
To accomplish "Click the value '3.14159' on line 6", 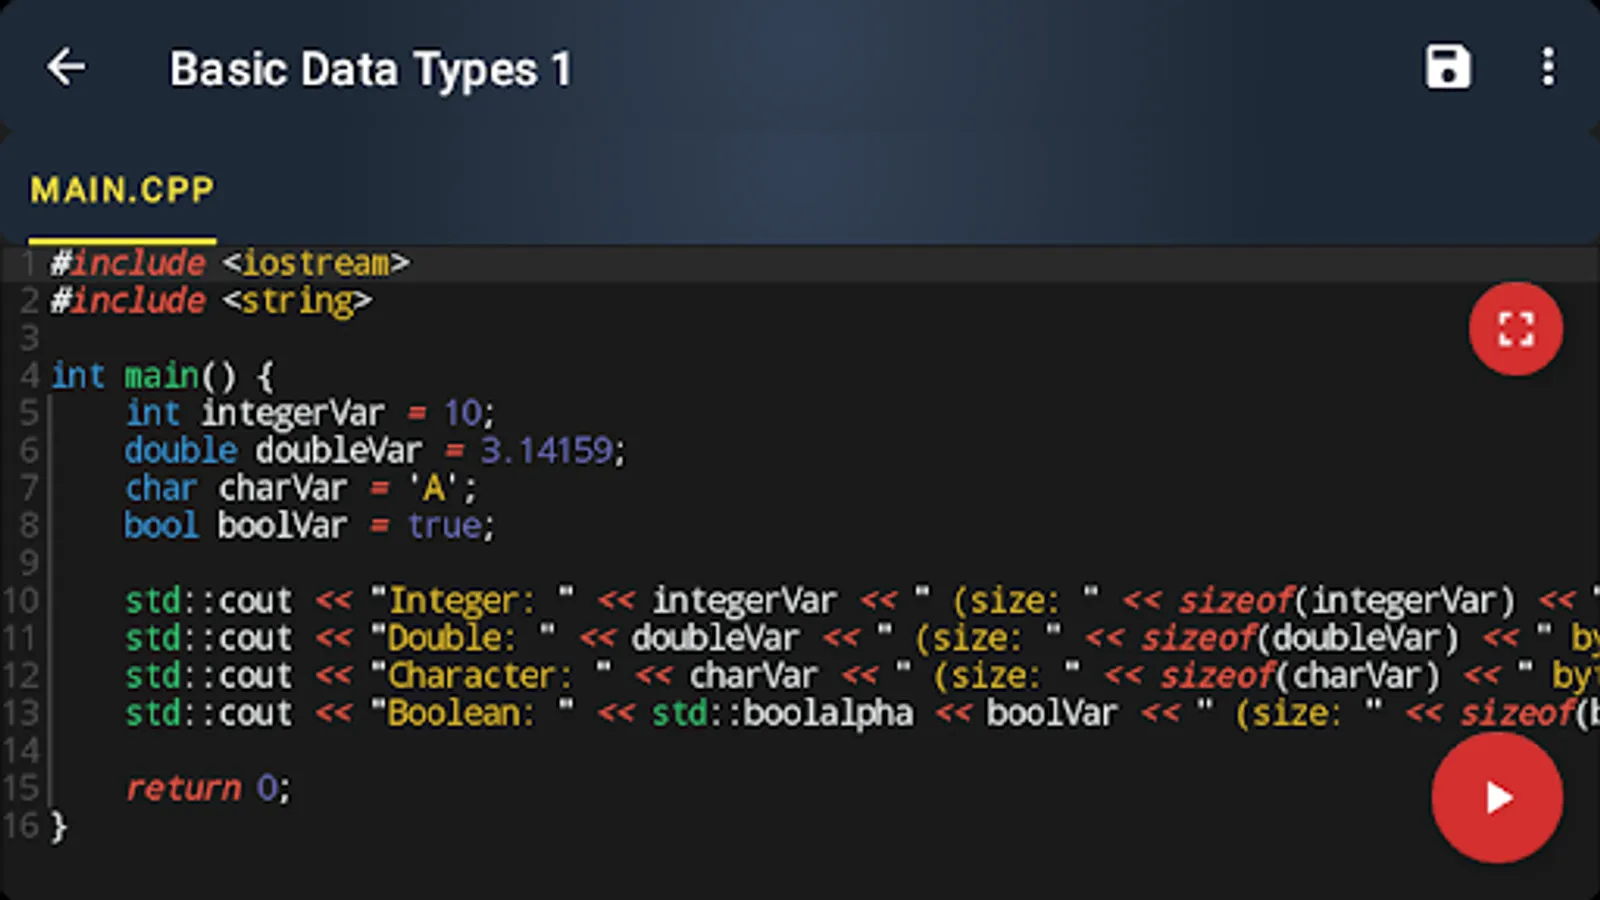I will tap(547, 451).
